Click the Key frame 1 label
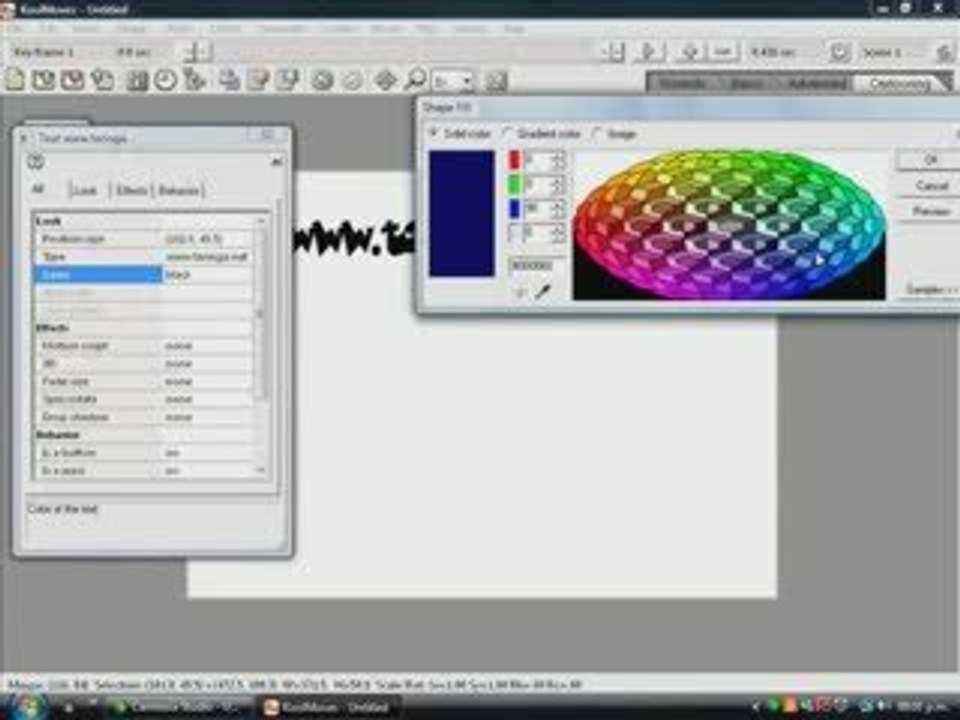Screen dimensions: 960x720 click(43, 52)
